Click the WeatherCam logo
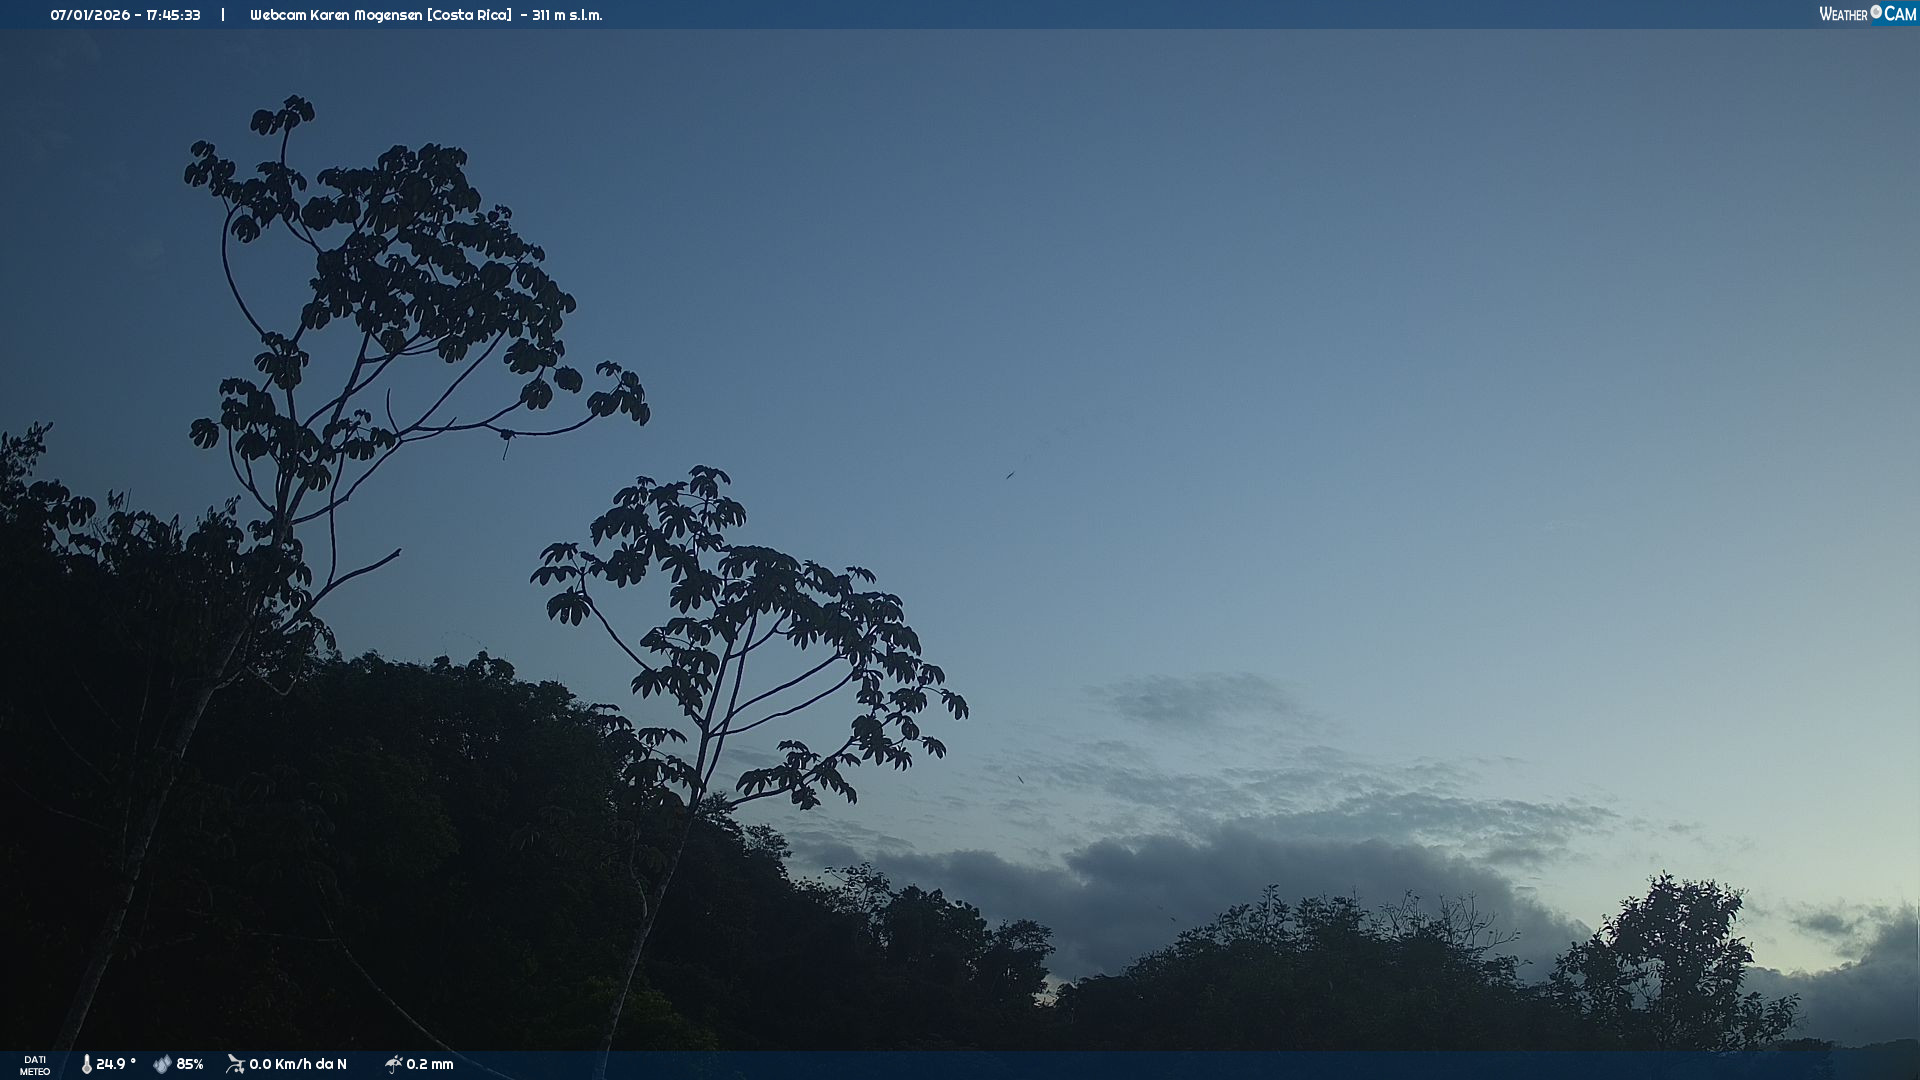The width and height of the screenshot is (1920, 1080). point(1866,14)
